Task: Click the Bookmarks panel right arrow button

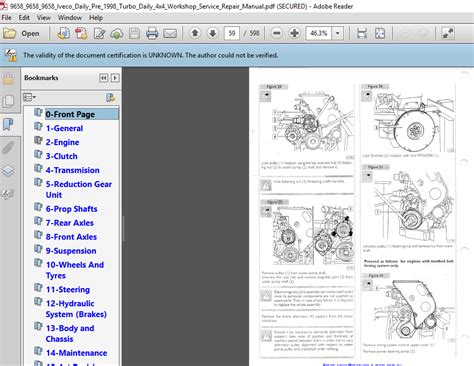Action: (115, 78)
